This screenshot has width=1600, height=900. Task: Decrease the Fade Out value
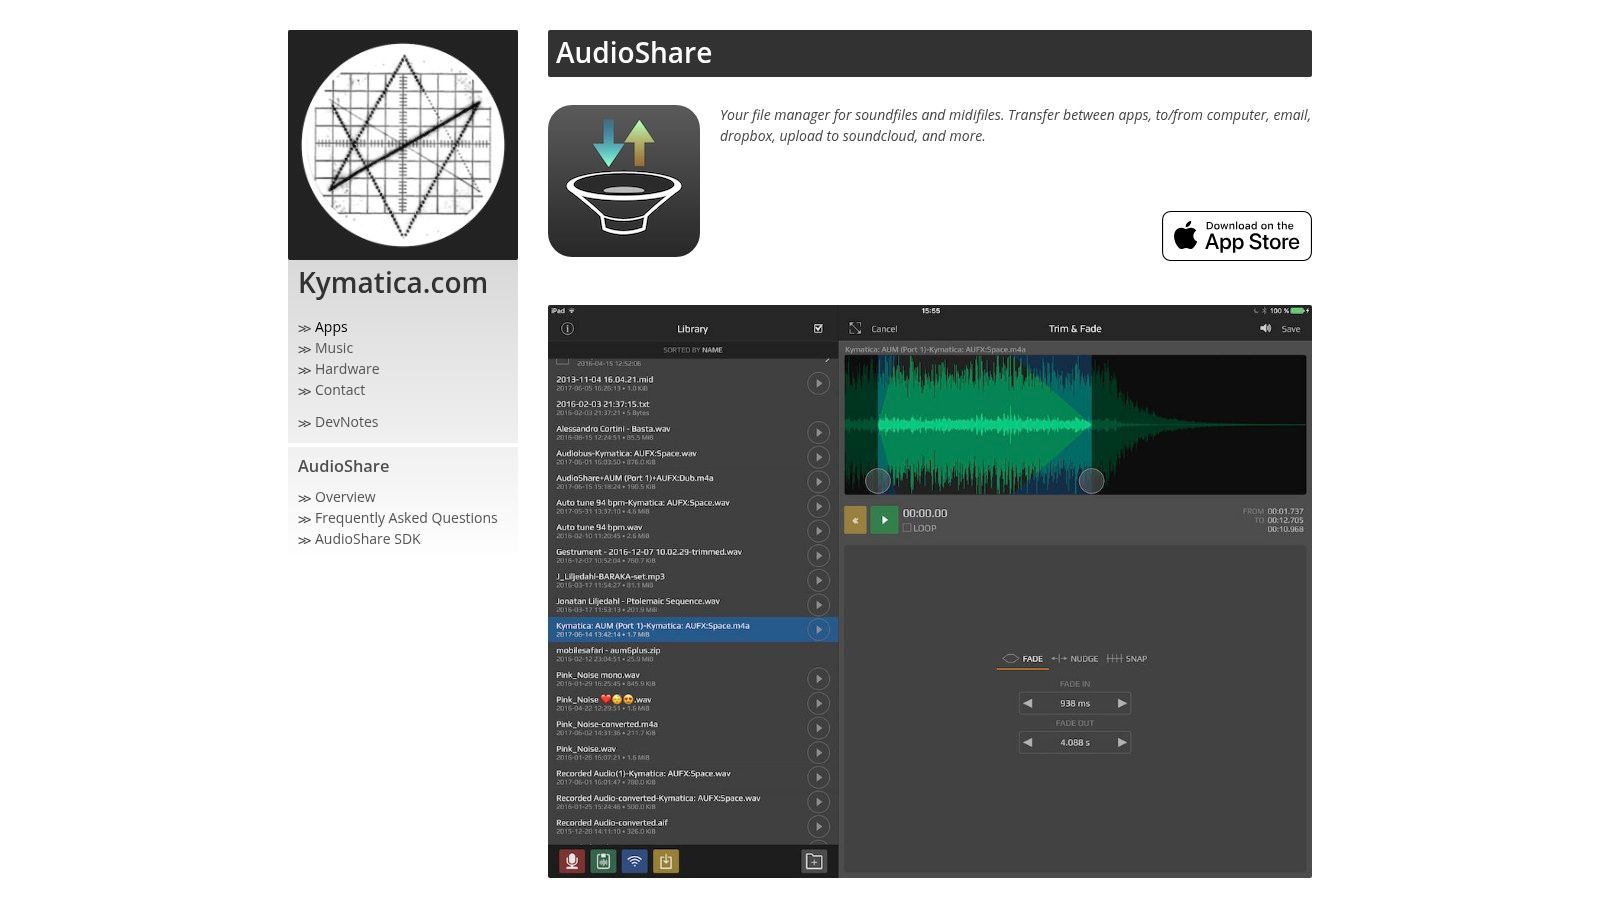pos(1027,742)
